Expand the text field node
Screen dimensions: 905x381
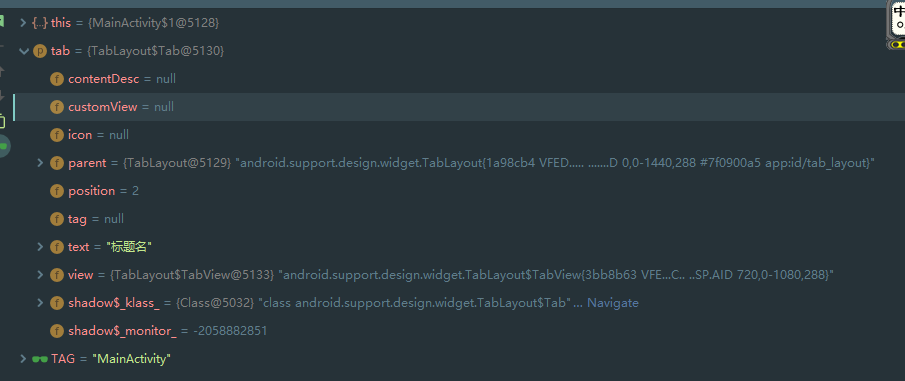click(x=40, y=246)
